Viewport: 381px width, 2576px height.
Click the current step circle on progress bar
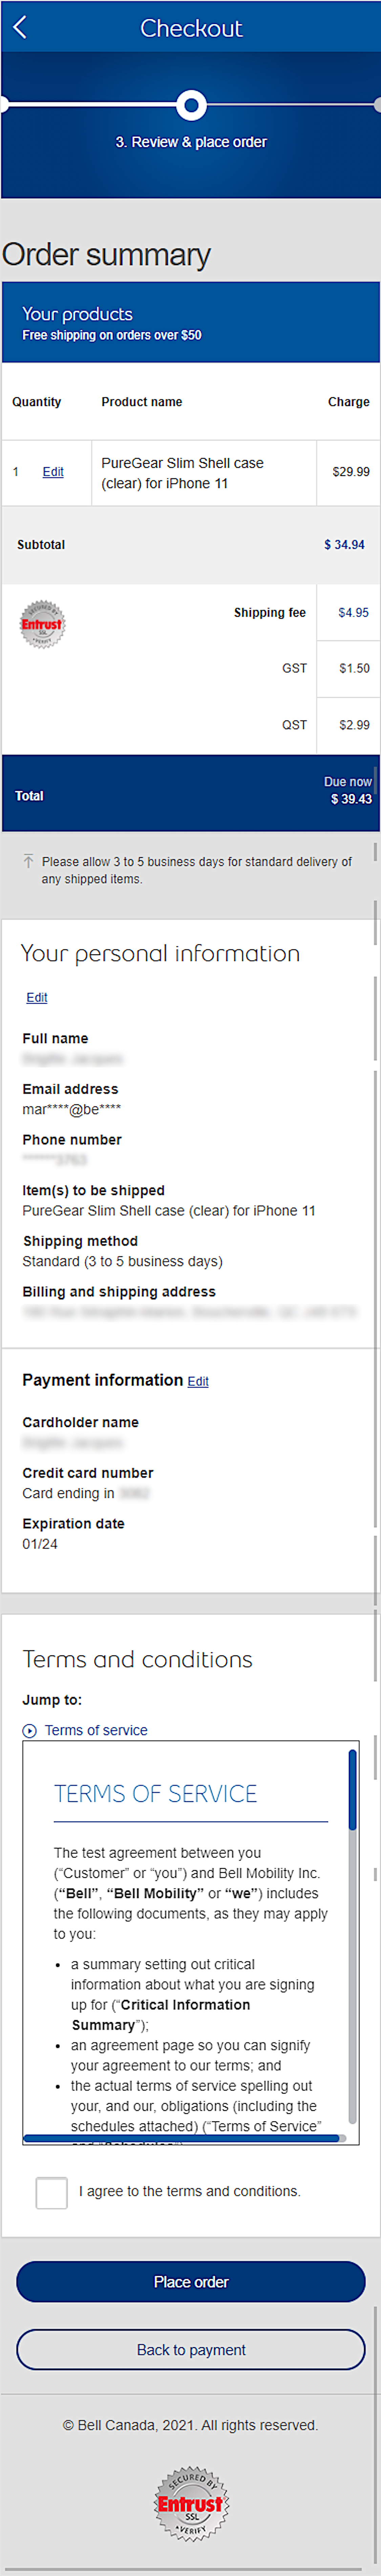tap(191, 104)
